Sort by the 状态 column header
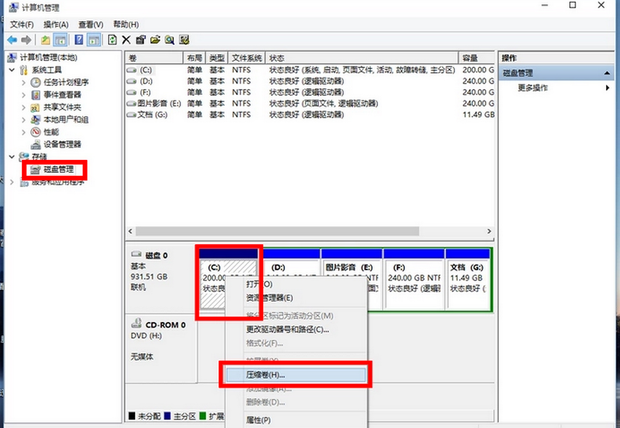The height and width of the screenshot is (428, 620). click(x=362, y=58)
